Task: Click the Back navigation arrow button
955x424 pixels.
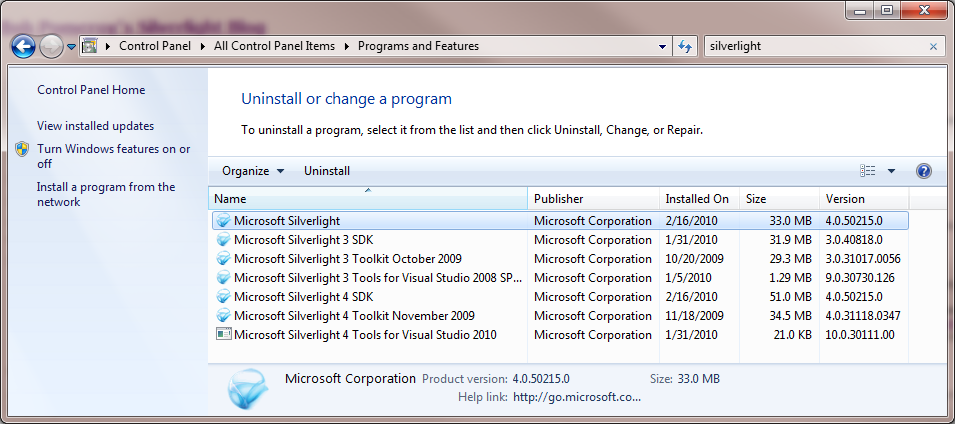Action: pos(23,46)
